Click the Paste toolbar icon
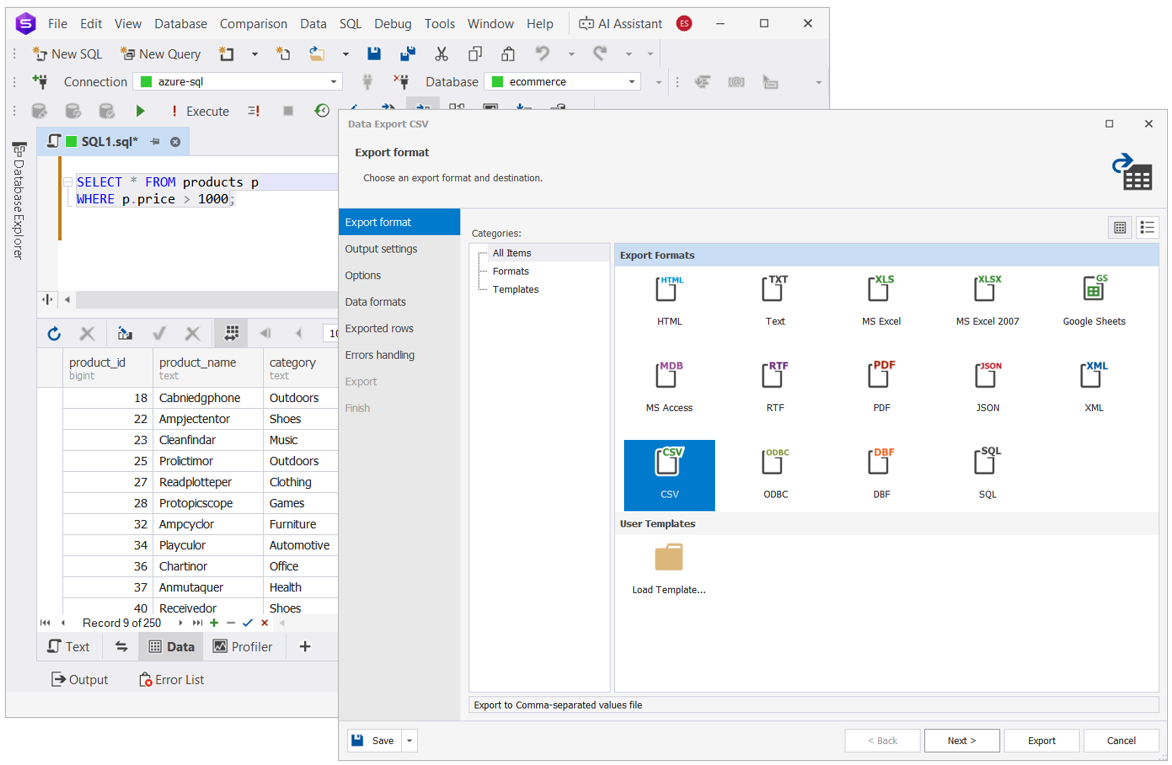The width and height of the screenshot is (1172, 765). point(508,54)
